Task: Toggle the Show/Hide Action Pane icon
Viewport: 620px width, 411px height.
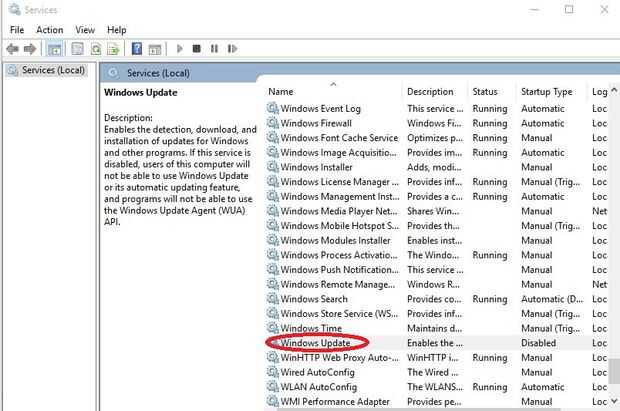Action: (x=155, y=49)
